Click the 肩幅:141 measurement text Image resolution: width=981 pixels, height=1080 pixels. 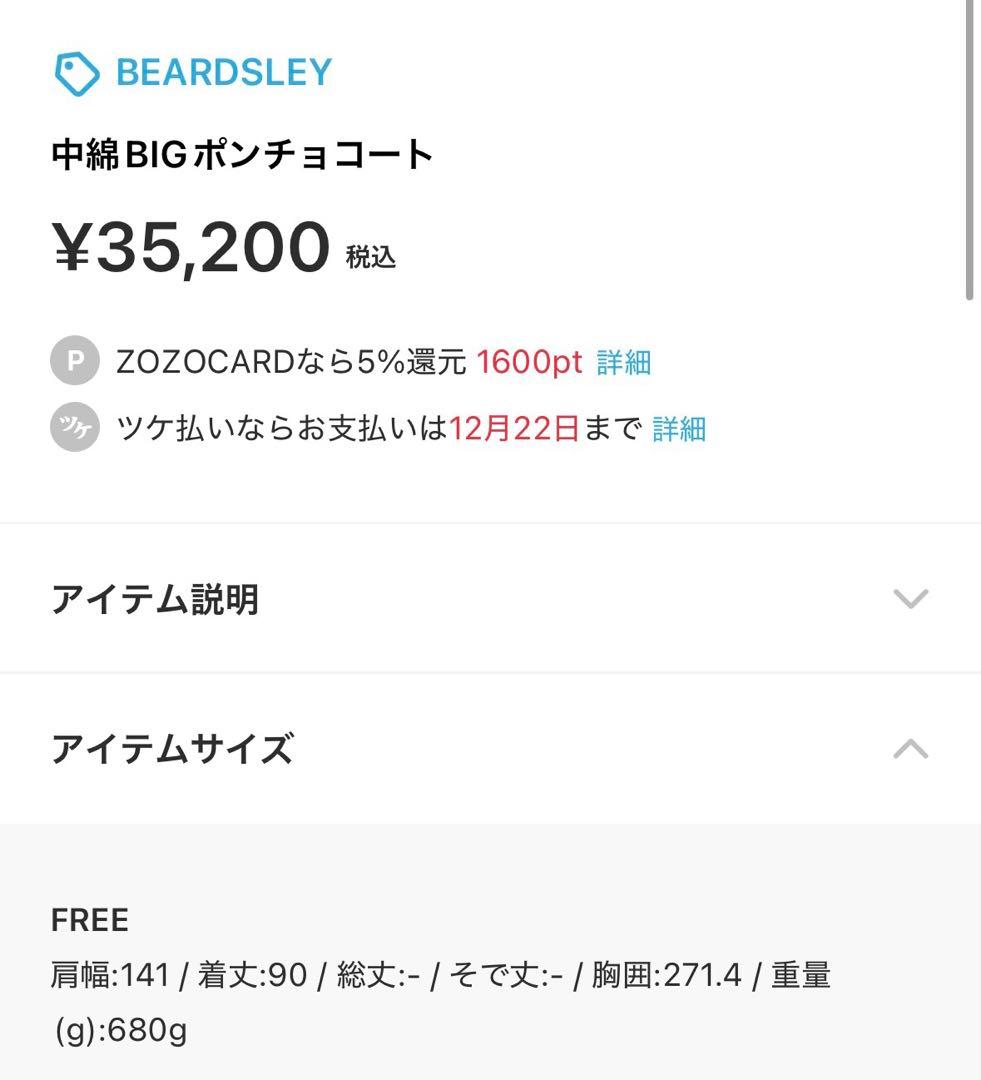[110, 975]
